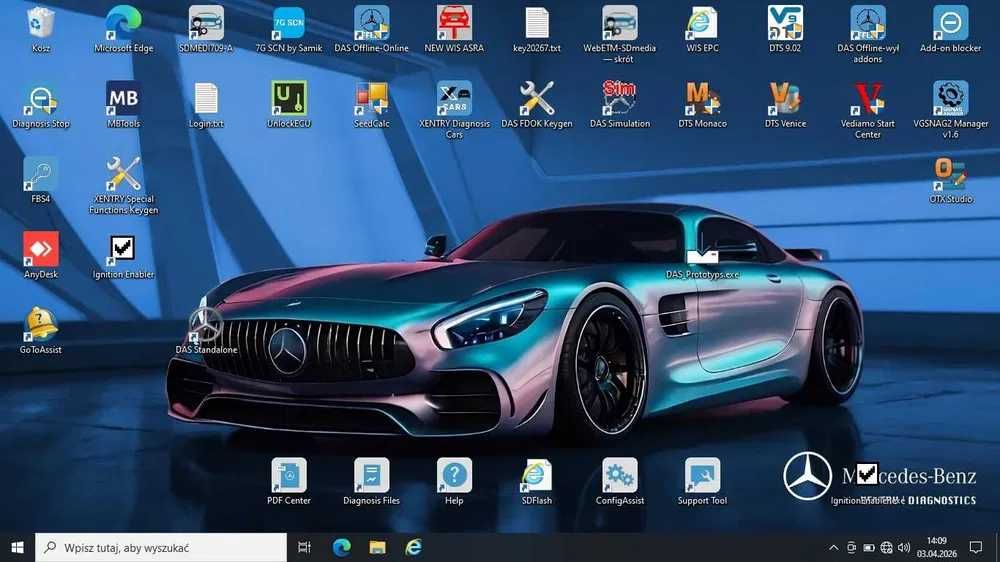Open network globe tray icon
The width and height of the screenshot is (1000, 562).
pos(886,547)
